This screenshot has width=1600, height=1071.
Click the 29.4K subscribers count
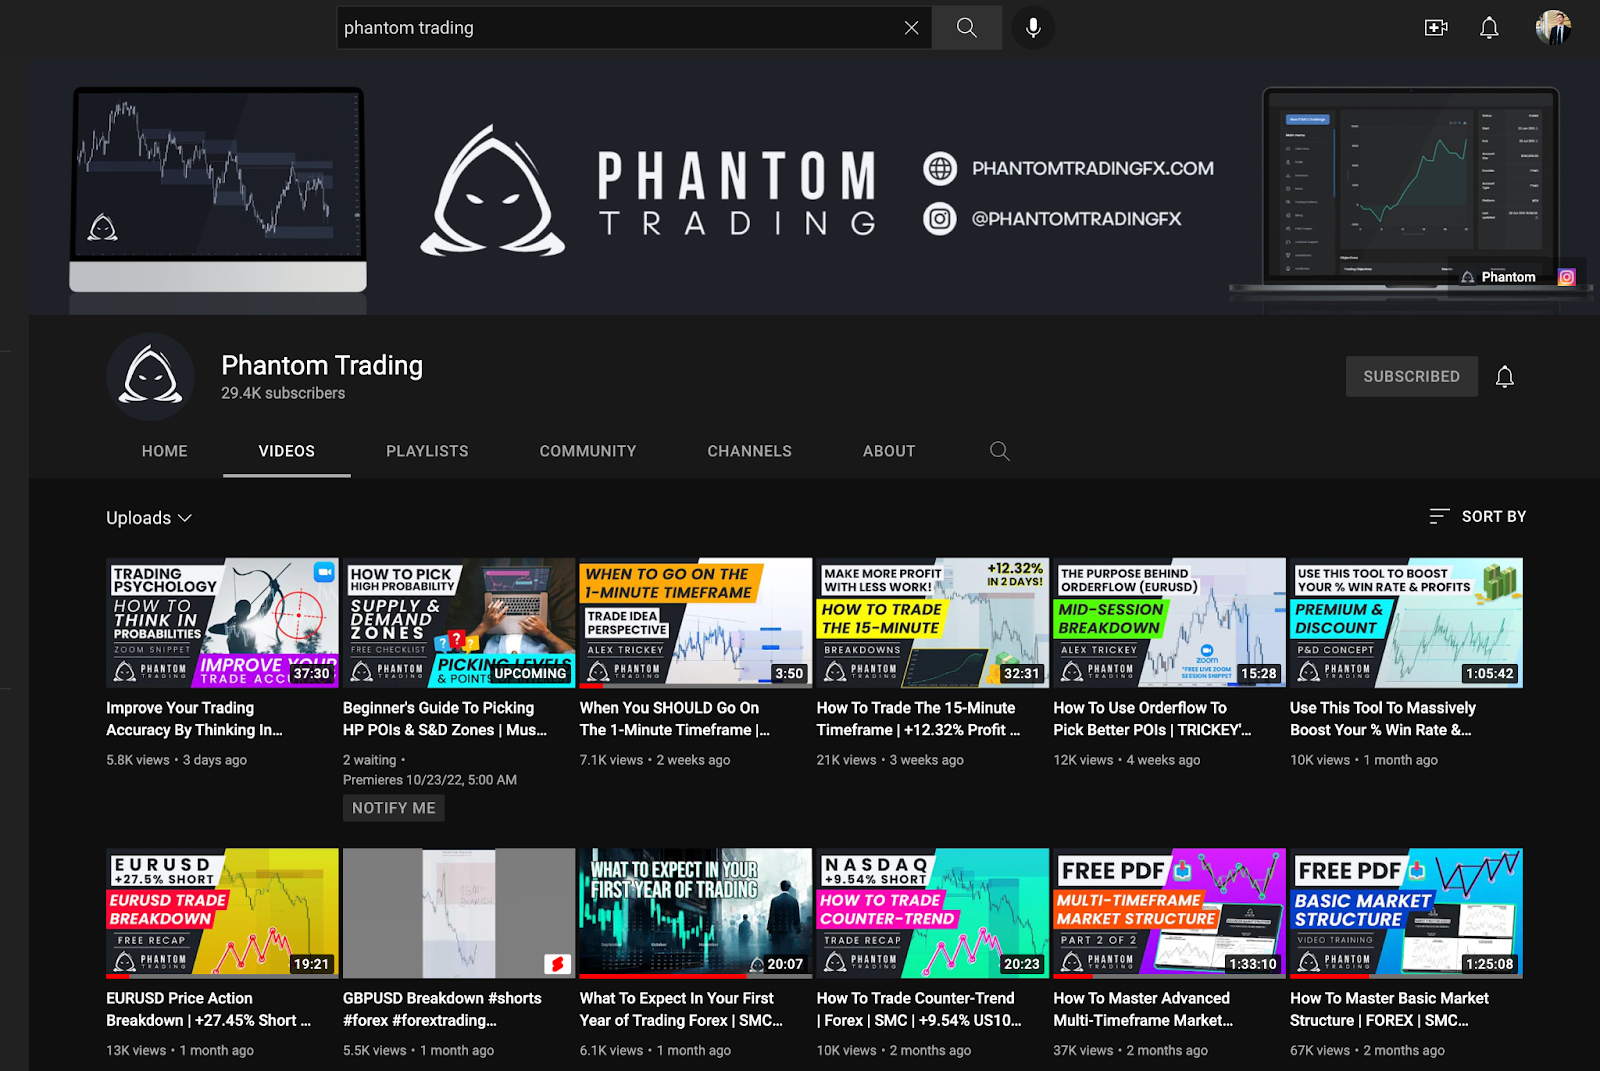coord(283,393)
